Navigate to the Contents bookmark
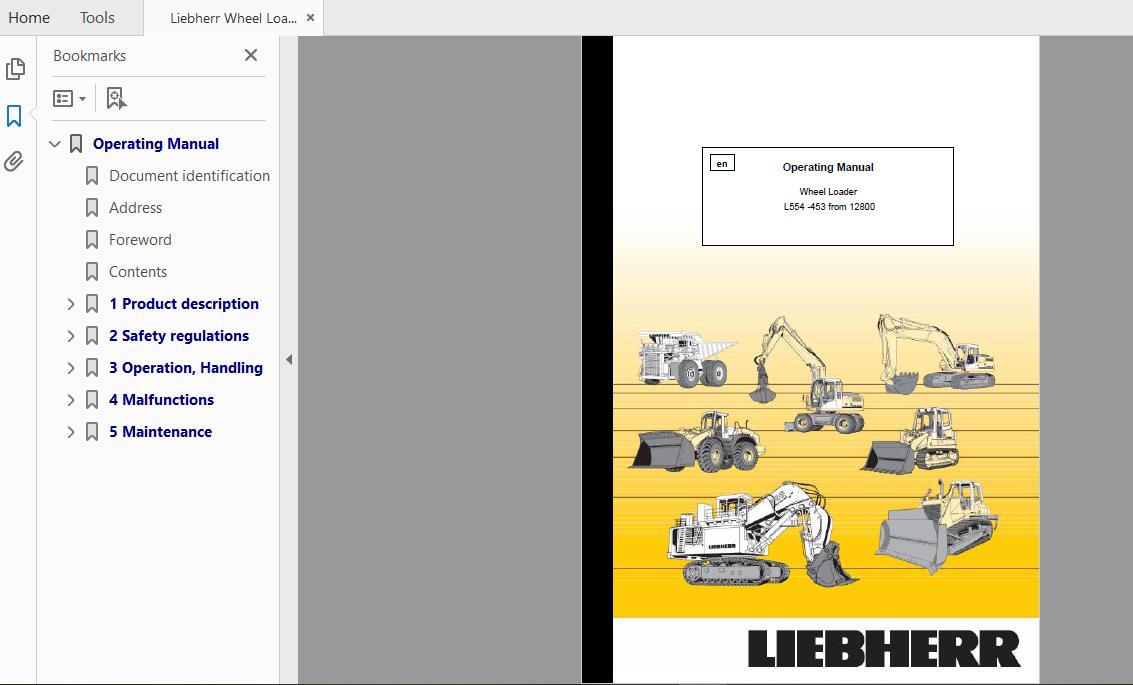This screenshot has width=1133, height=685. click(138, 272)
